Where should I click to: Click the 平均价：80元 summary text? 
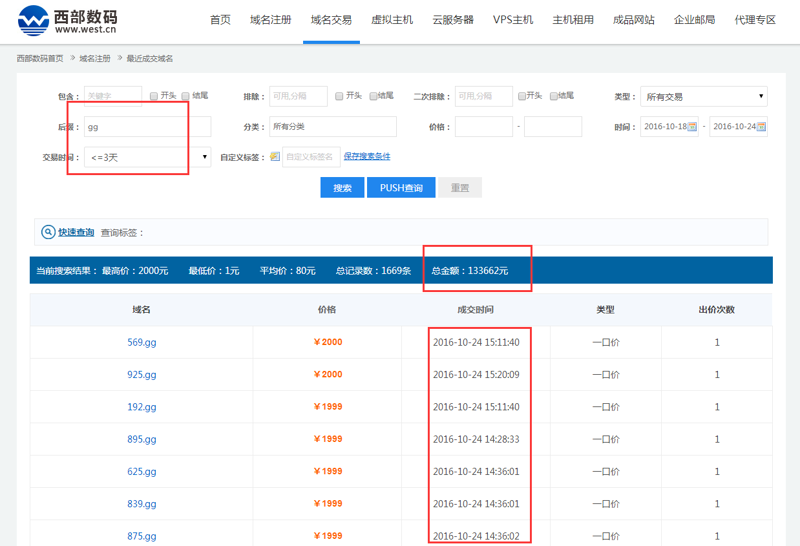[x=288, y=270]
